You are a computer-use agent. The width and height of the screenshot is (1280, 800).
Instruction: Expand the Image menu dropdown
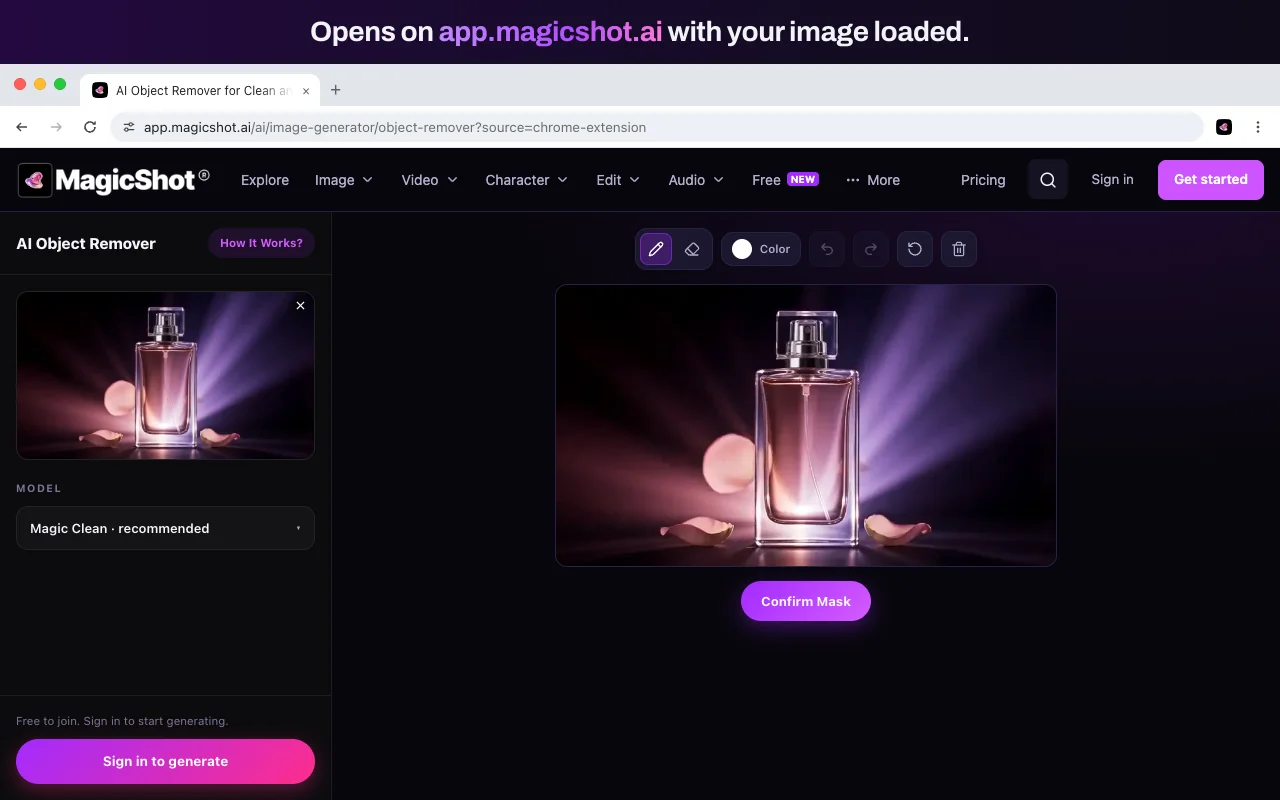click(344, 180)
